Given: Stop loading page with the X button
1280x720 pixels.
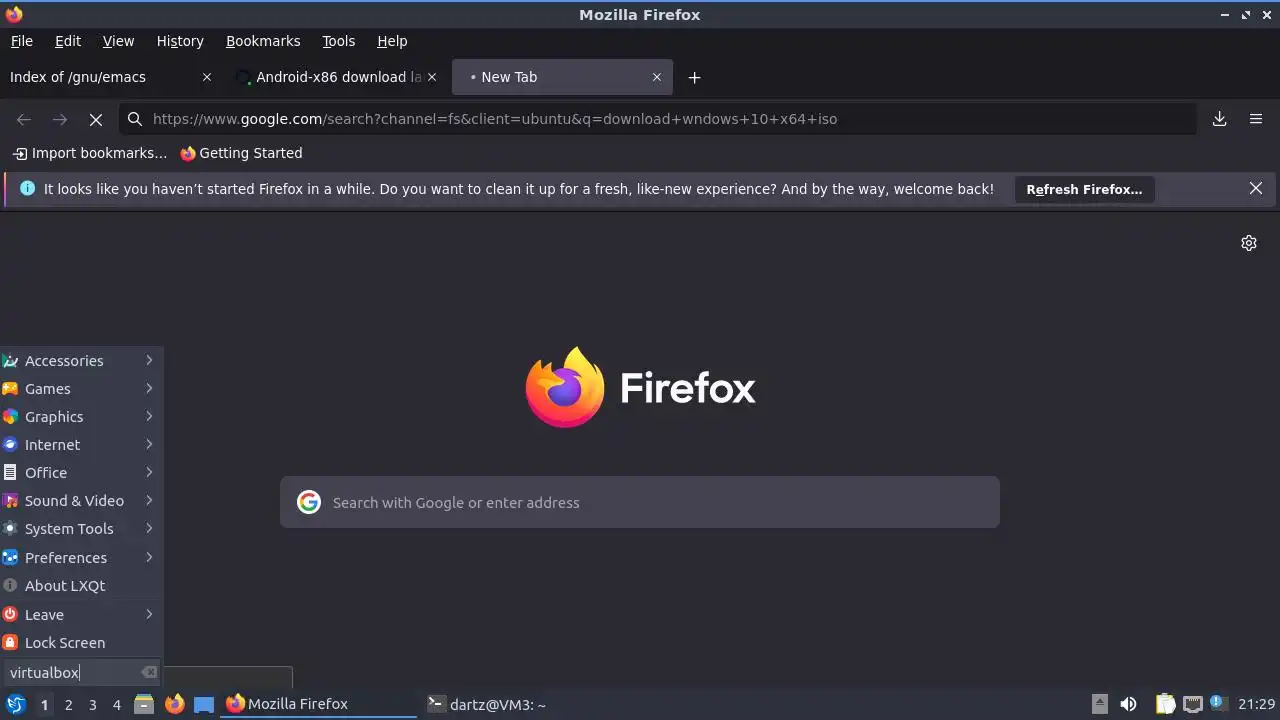Looking at the screenshot, I should click(x=96, y=119).
